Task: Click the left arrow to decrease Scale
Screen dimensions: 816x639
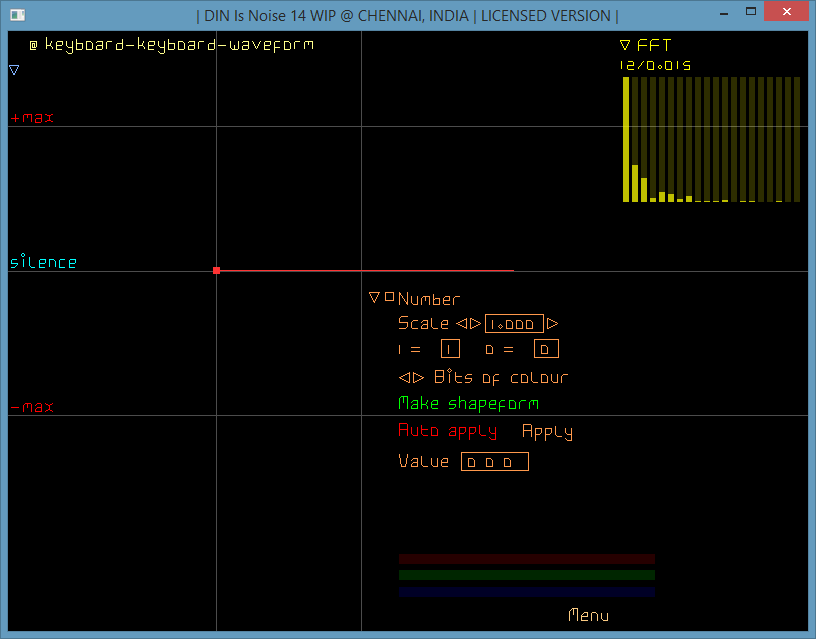Action: pos(462,324)
